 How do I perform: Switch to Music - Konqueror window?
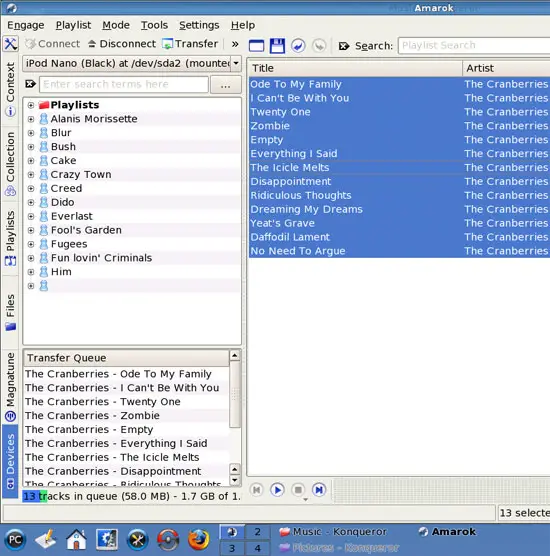tap(333, 532)
